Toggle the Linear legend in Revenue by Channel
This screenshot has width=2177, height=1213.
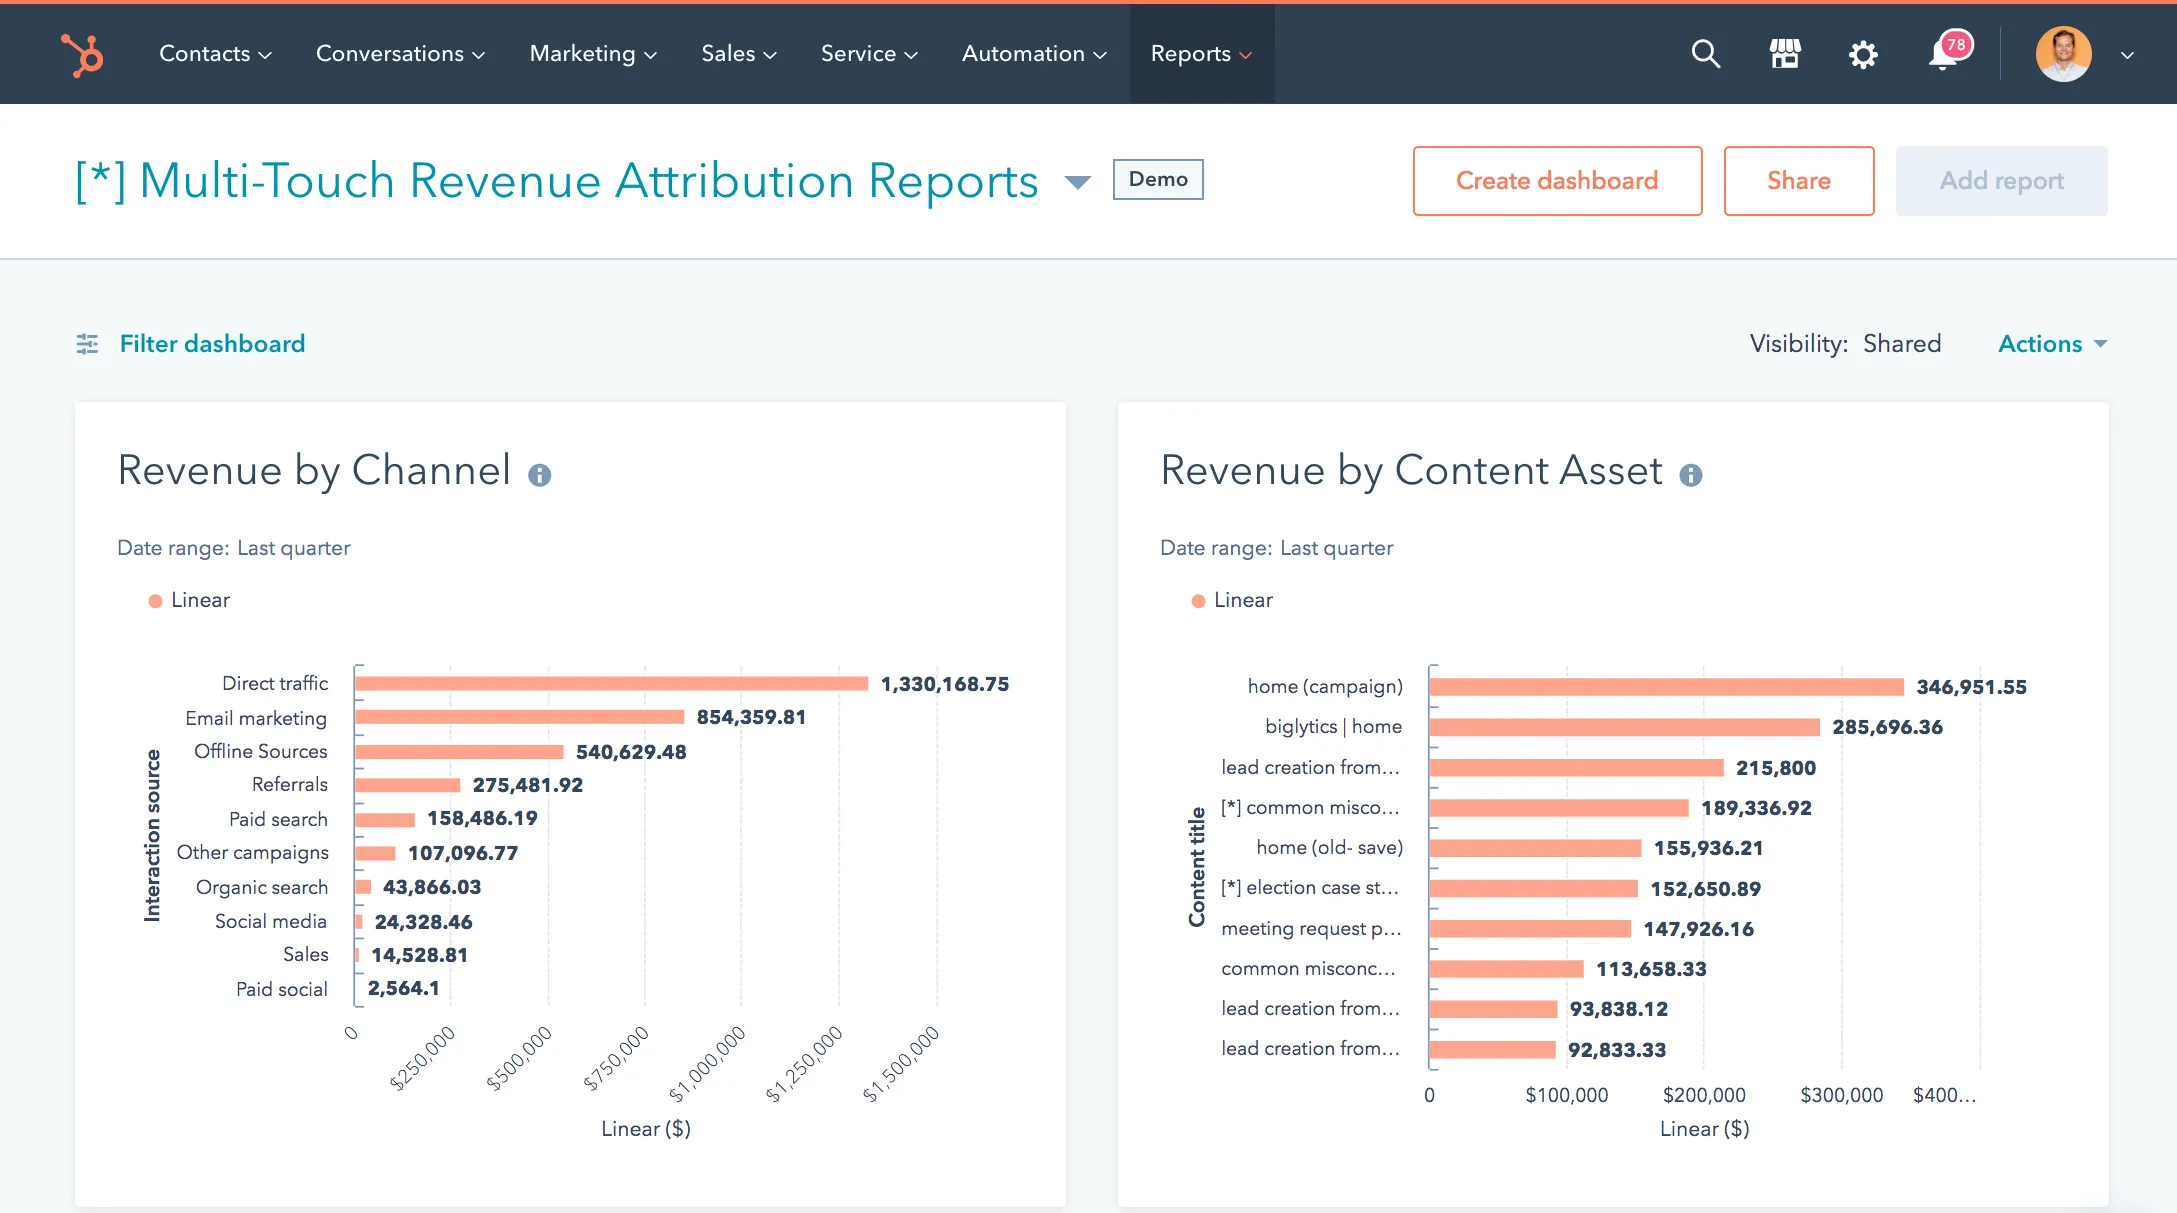[x=188, y=600]
